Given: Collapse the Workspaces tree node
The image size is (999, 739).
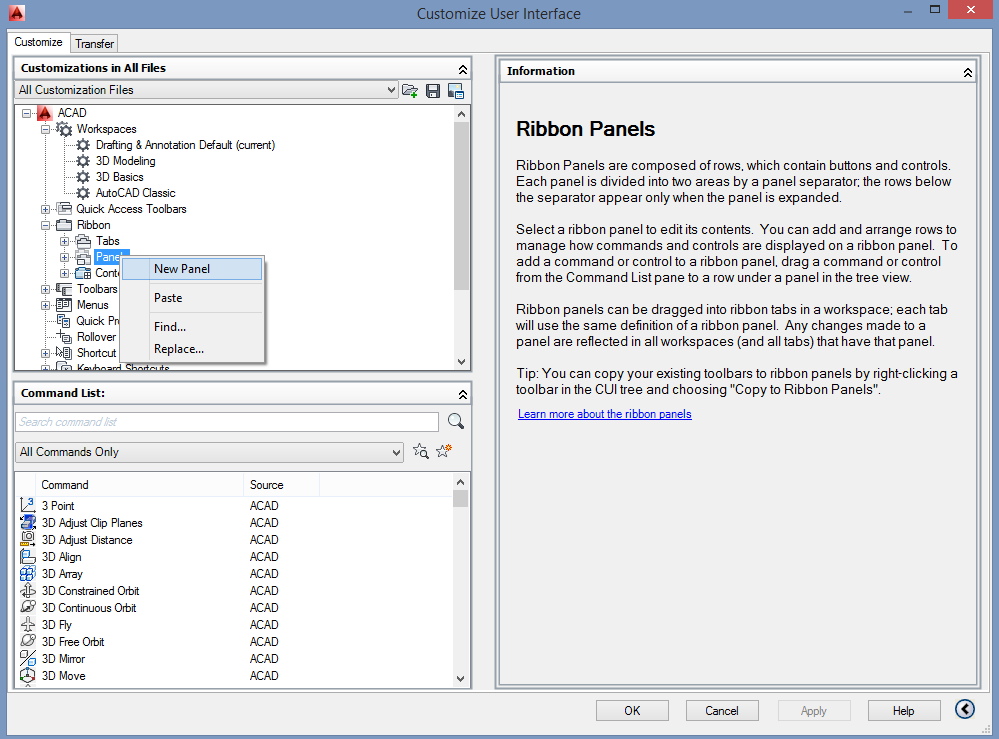Looking at the screenshot, I should 46,129.
